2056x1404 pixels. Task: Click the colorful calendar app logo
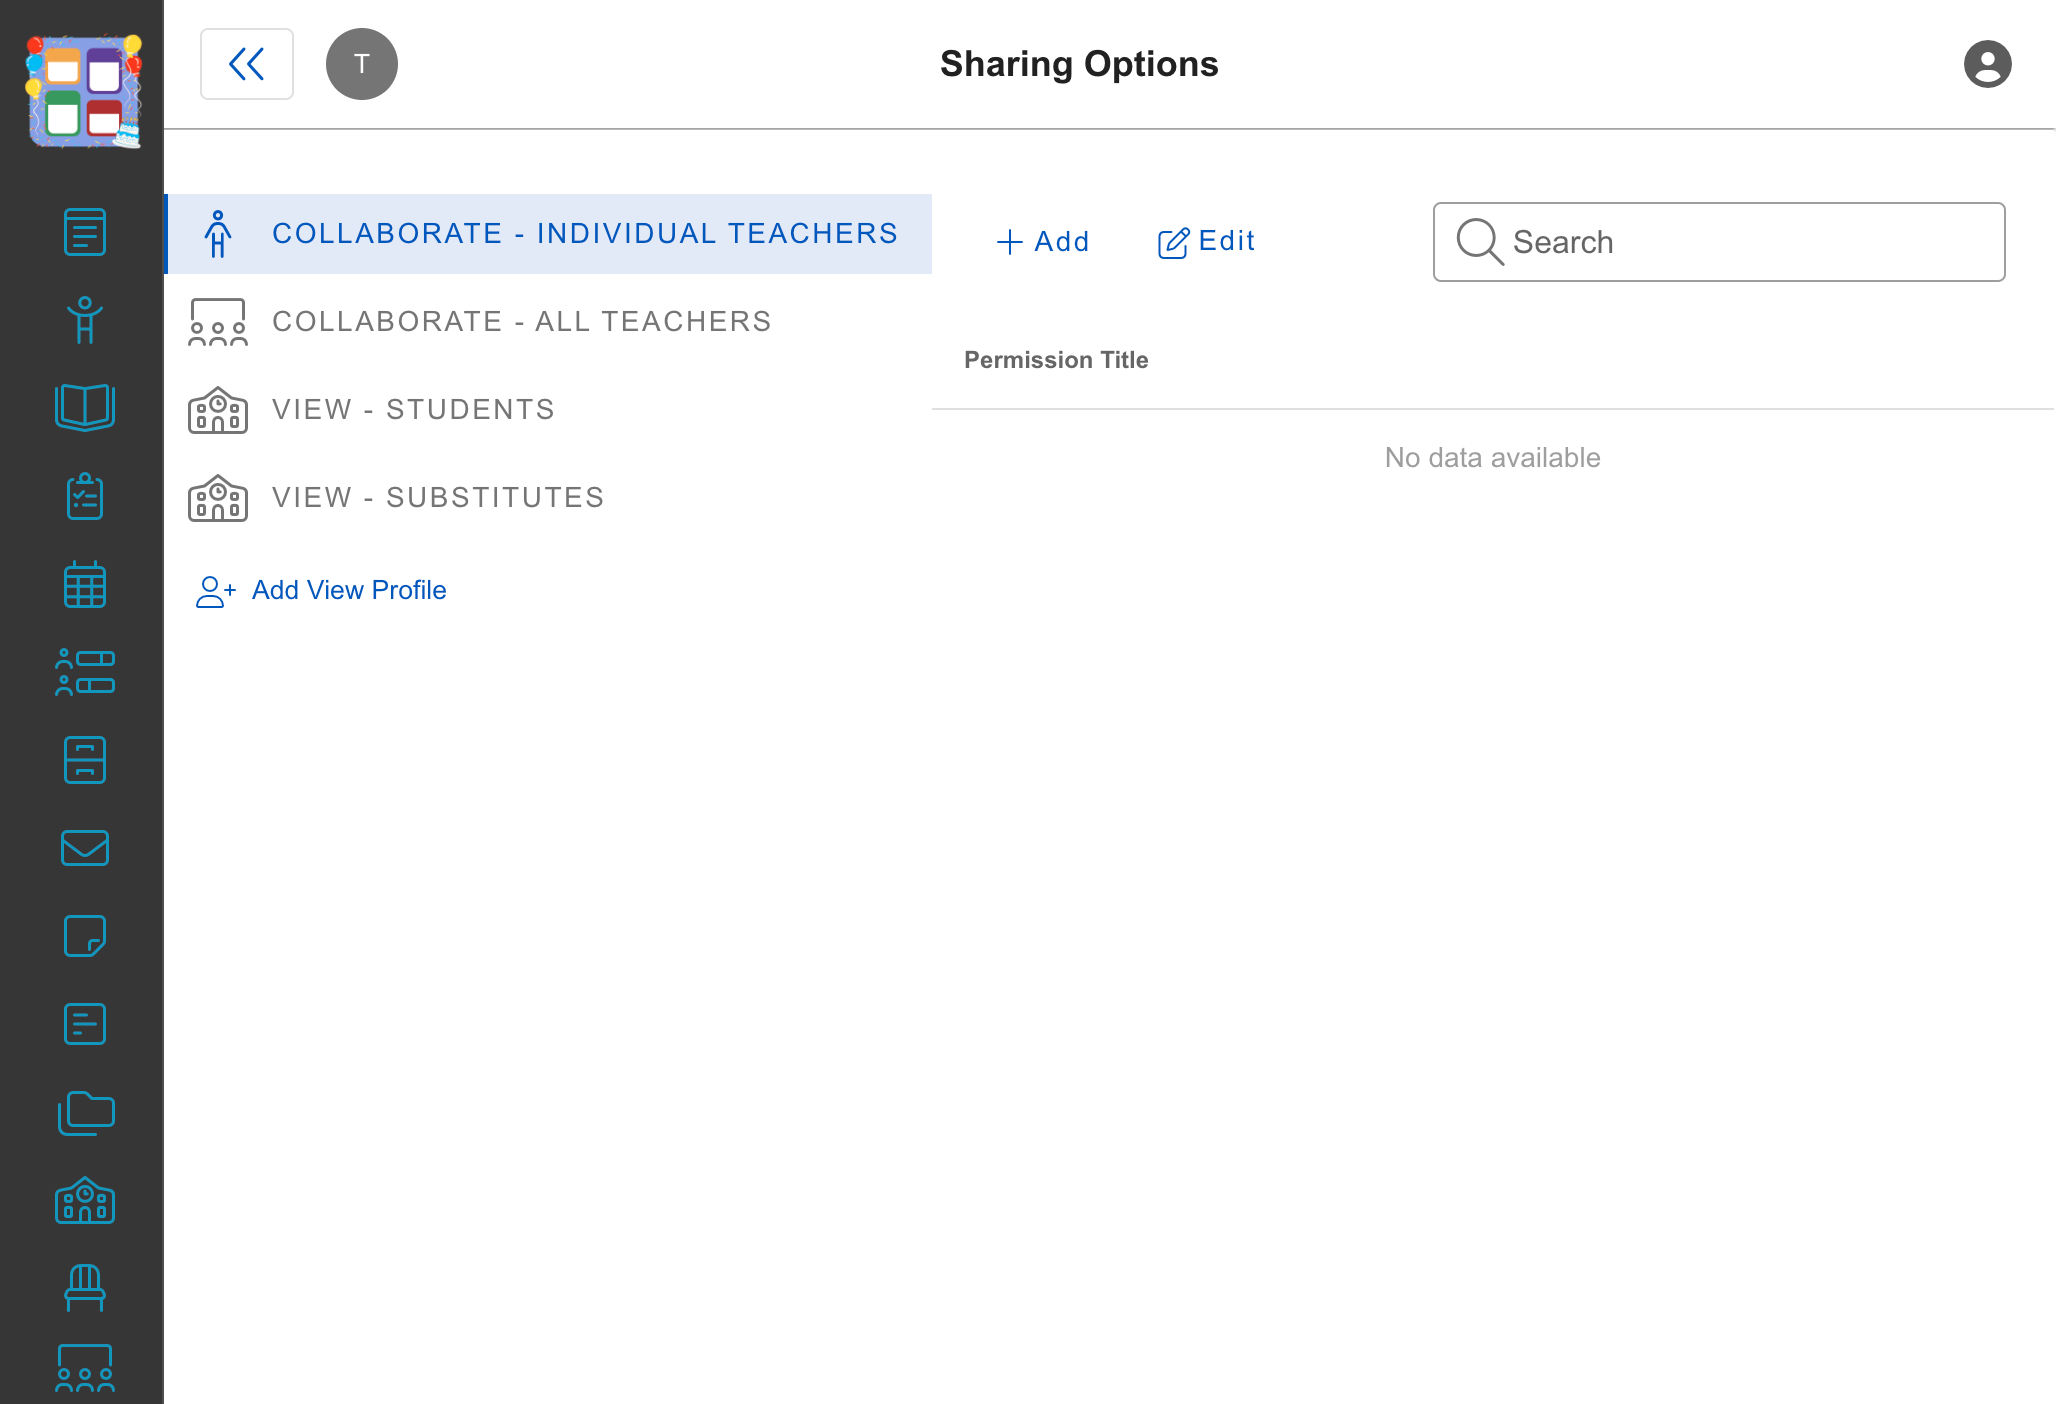[84, 92]
